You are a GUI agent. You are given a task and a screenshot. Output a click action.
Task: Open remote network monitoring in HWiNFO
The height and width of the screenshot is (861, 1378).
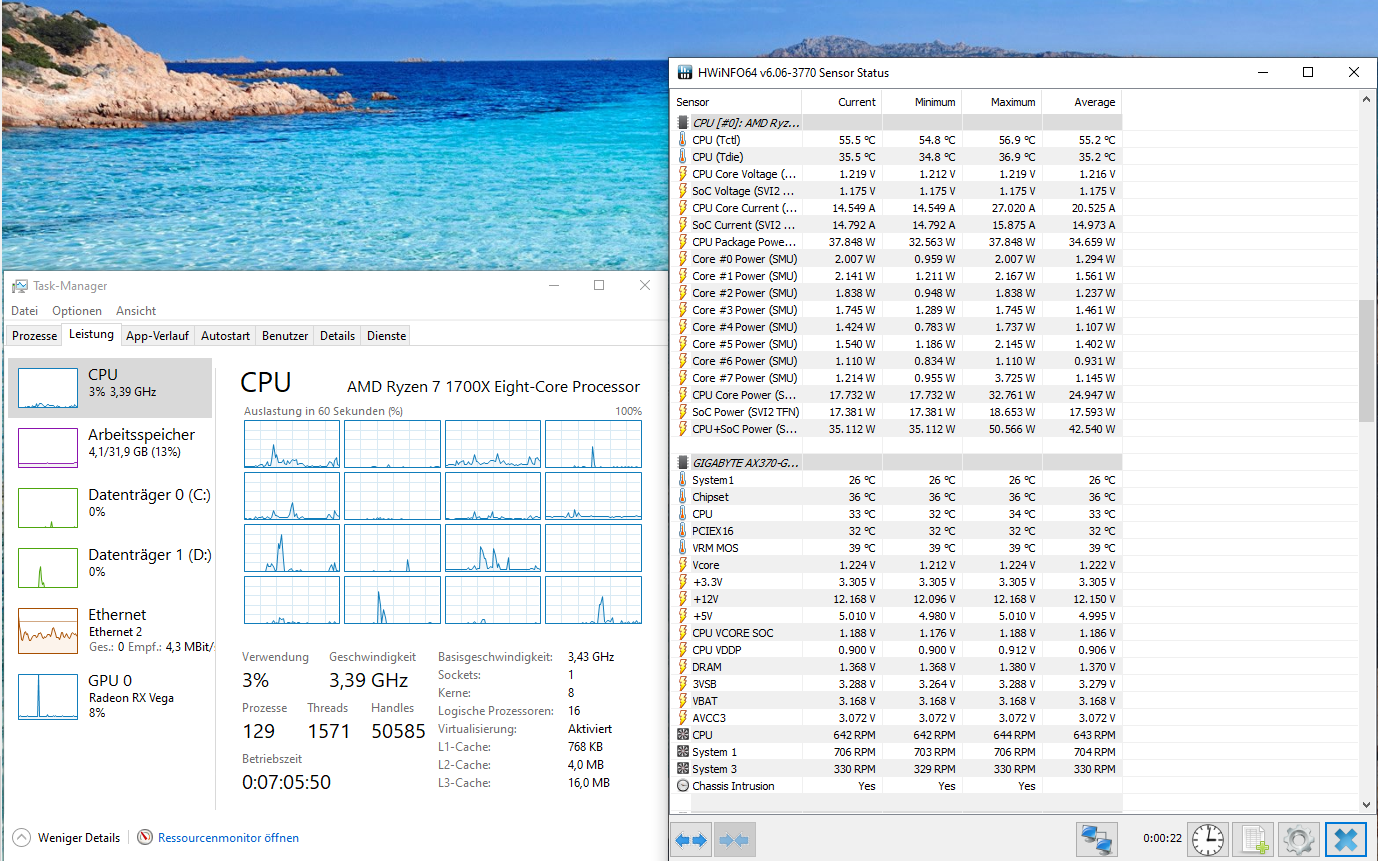1097,839
